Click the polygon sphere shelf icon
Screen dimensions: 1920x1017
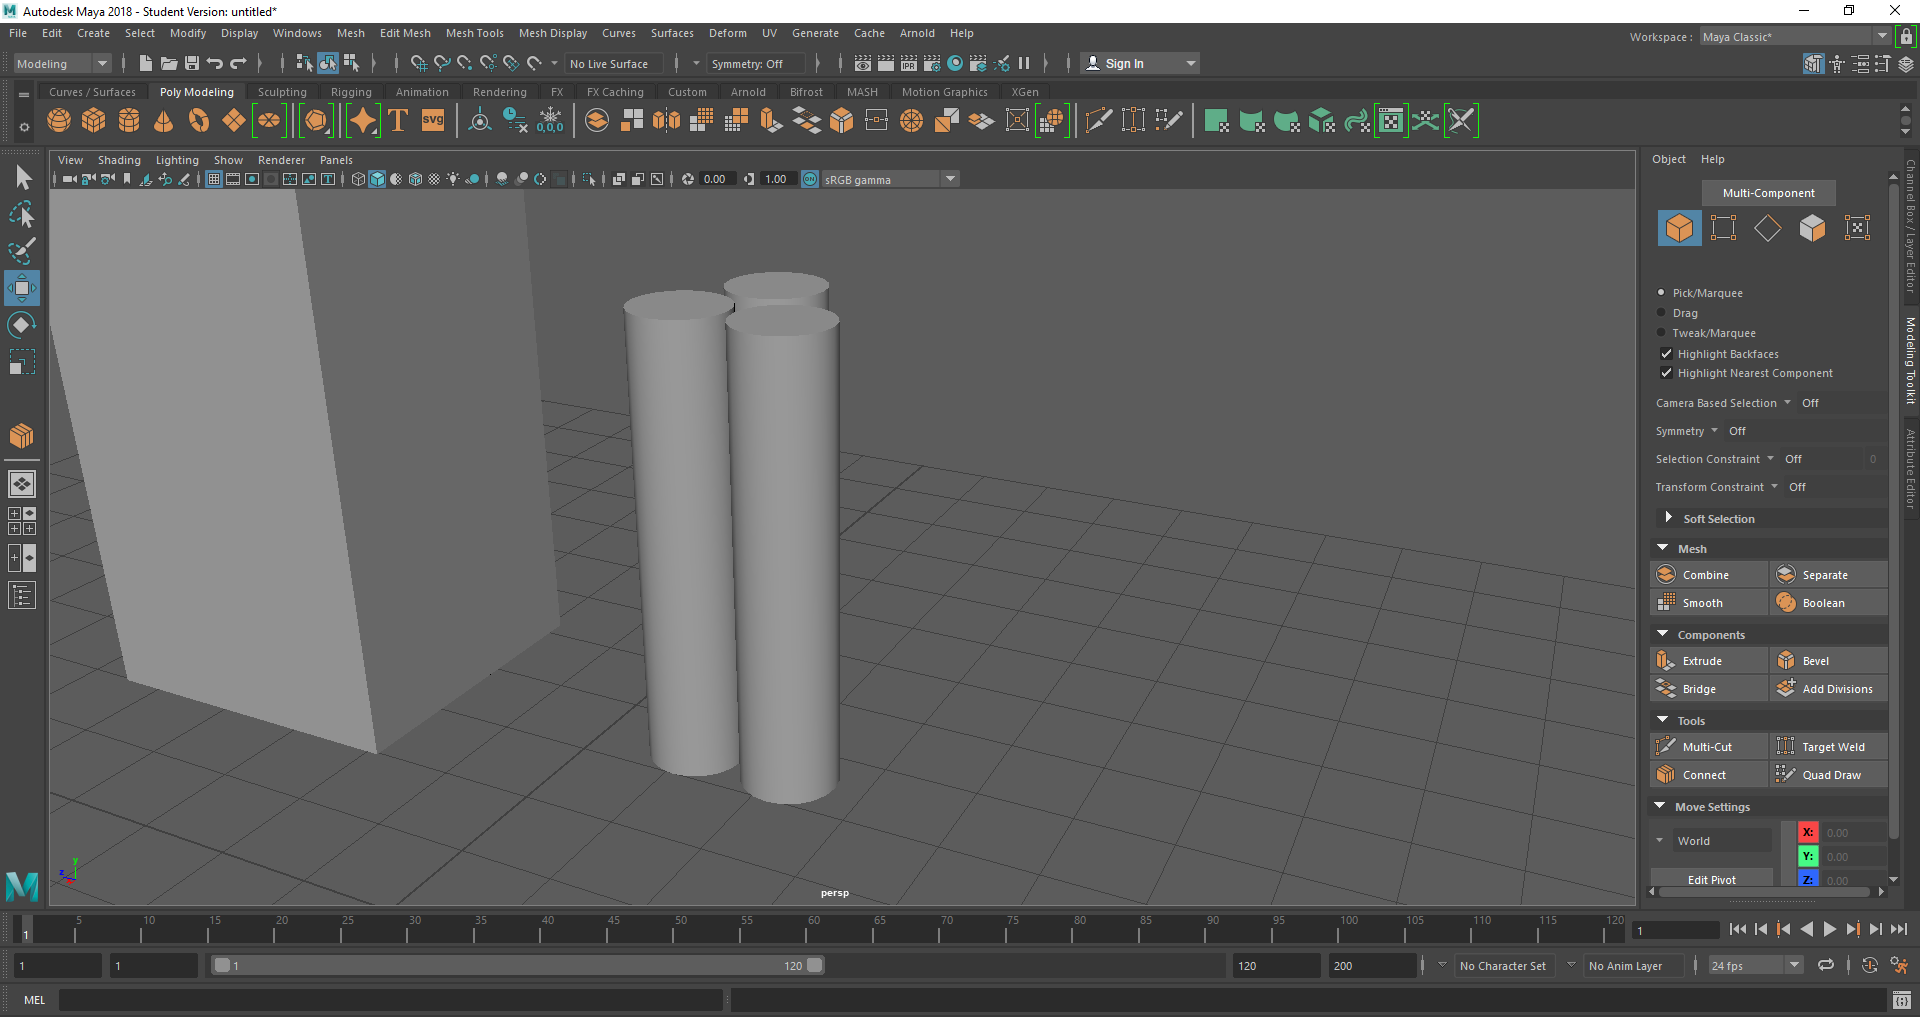[x=59, y=121]
